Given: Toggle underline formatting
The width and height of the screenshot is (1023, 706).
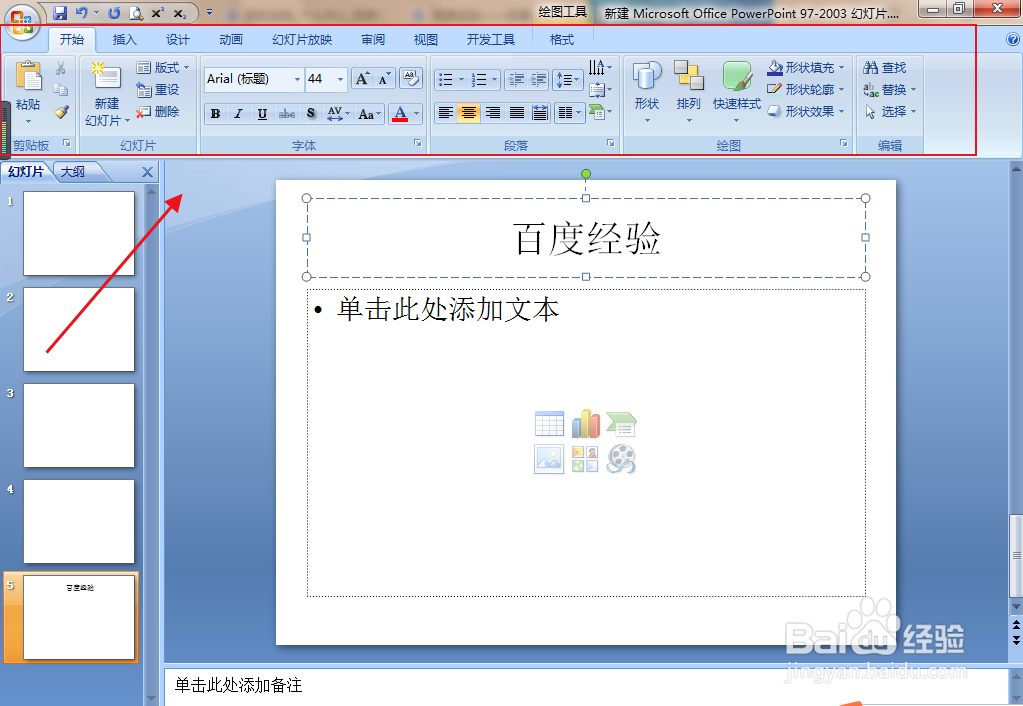Looking at the screenshot, I should (x=262, y=114).
